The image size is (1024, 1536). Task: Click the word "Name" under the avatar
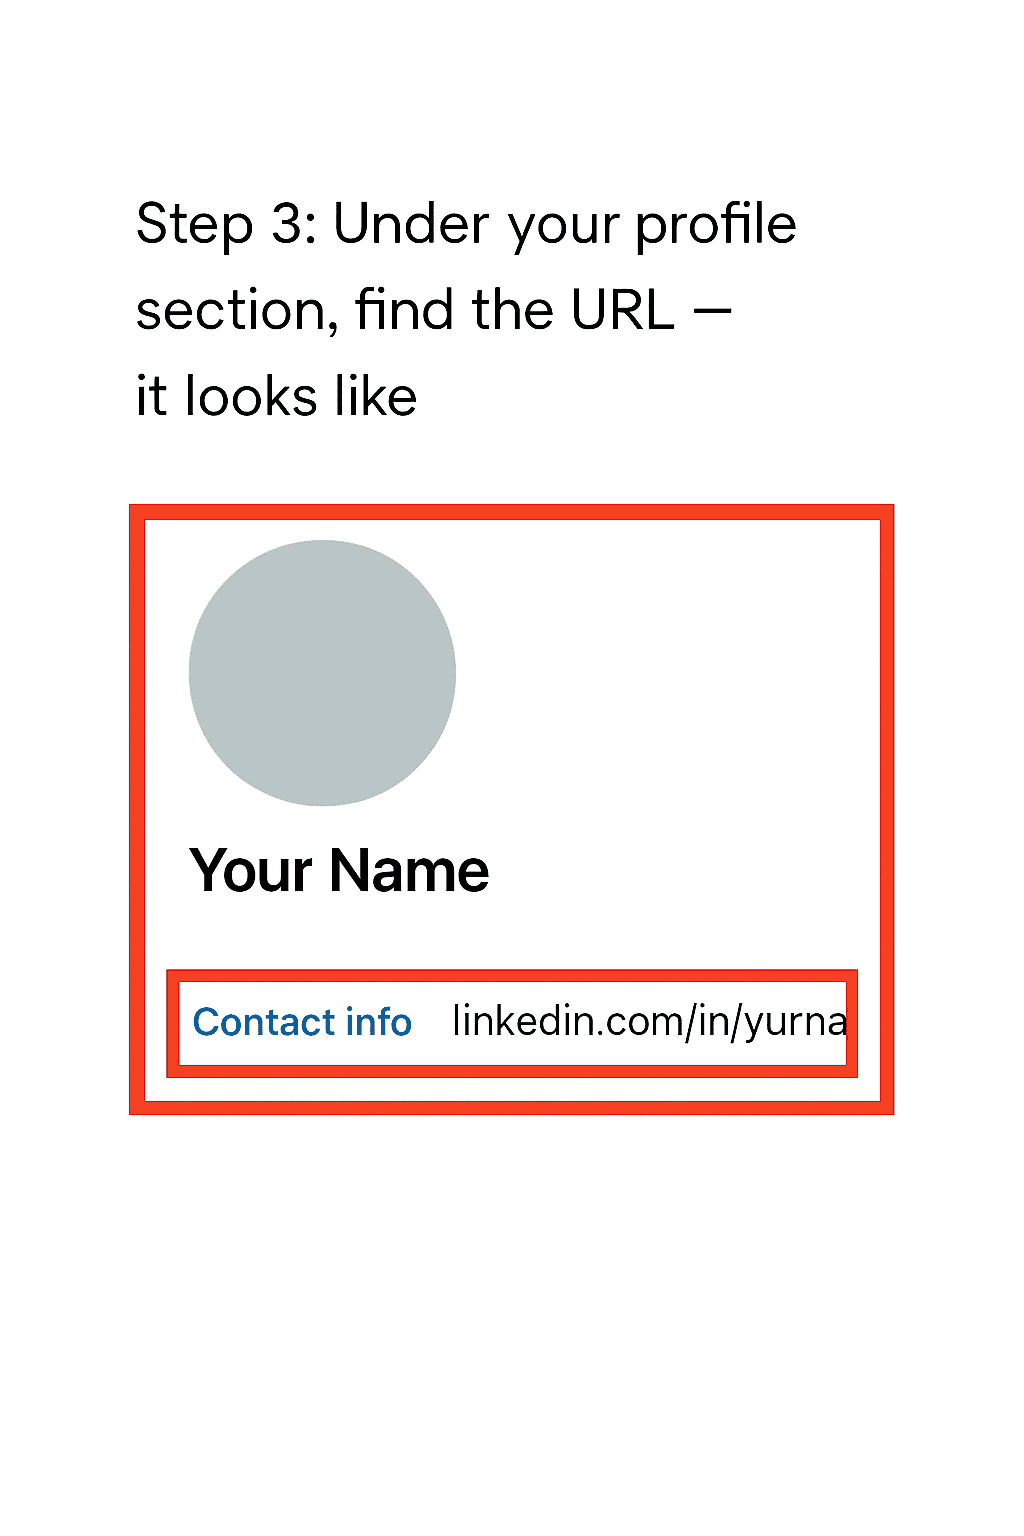(409, 870)
